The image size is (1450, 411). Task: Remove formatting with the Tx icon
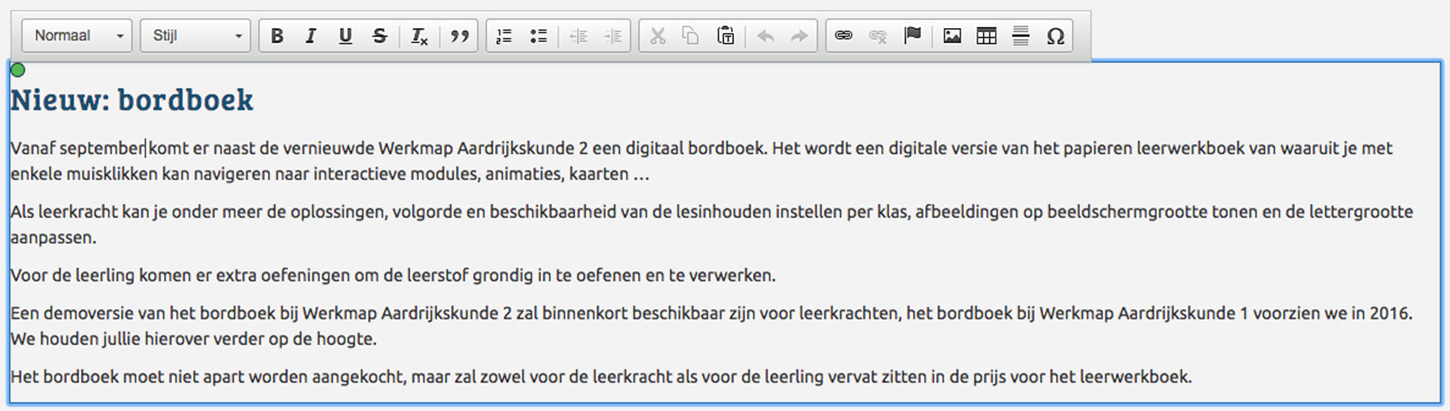point(420,36)
